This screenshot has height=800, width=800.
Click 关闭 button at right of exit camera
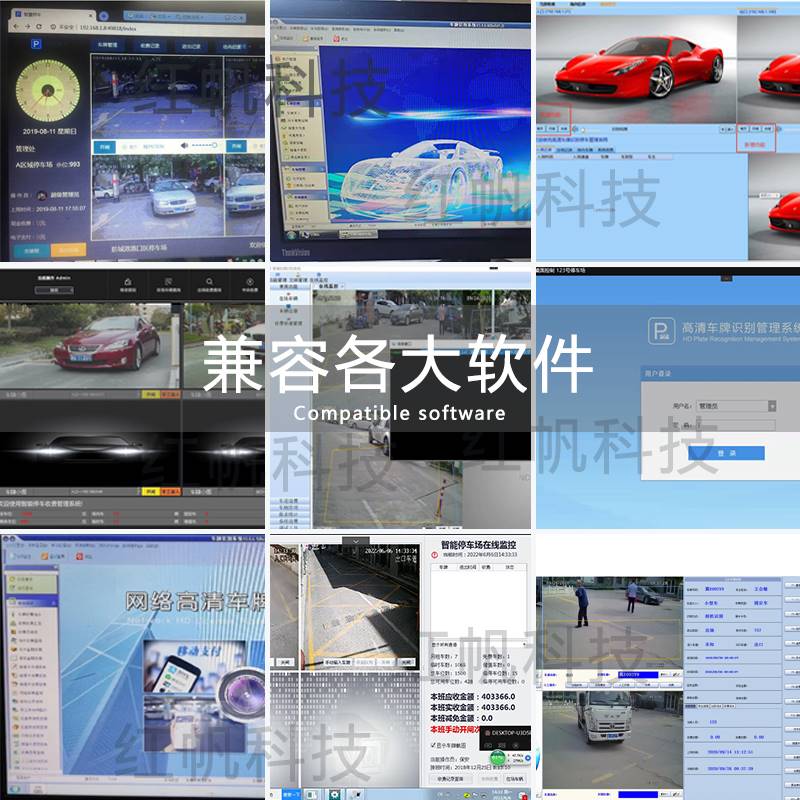407,662
